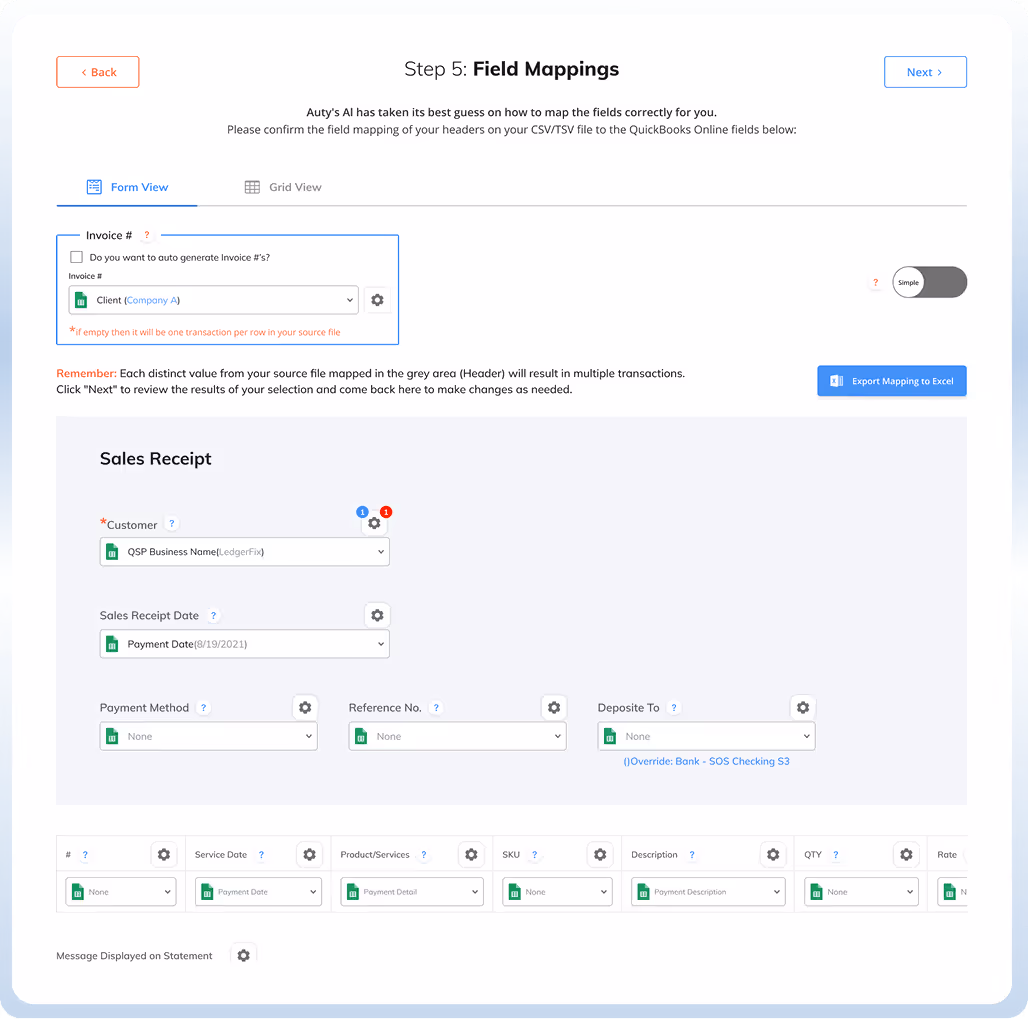Viewport: 1028px width, 1019px height.
Task: Click help question mark beside Customer label
Action: (172, 524)
